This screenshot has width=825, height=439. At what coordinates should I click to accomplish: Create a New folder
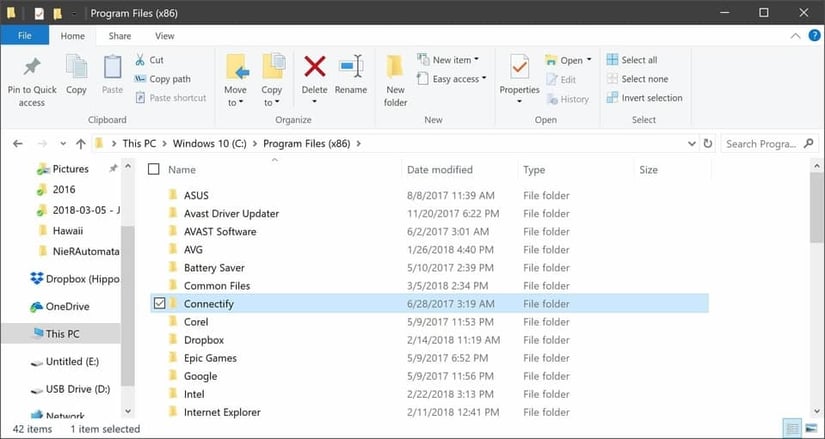point(395,81)
